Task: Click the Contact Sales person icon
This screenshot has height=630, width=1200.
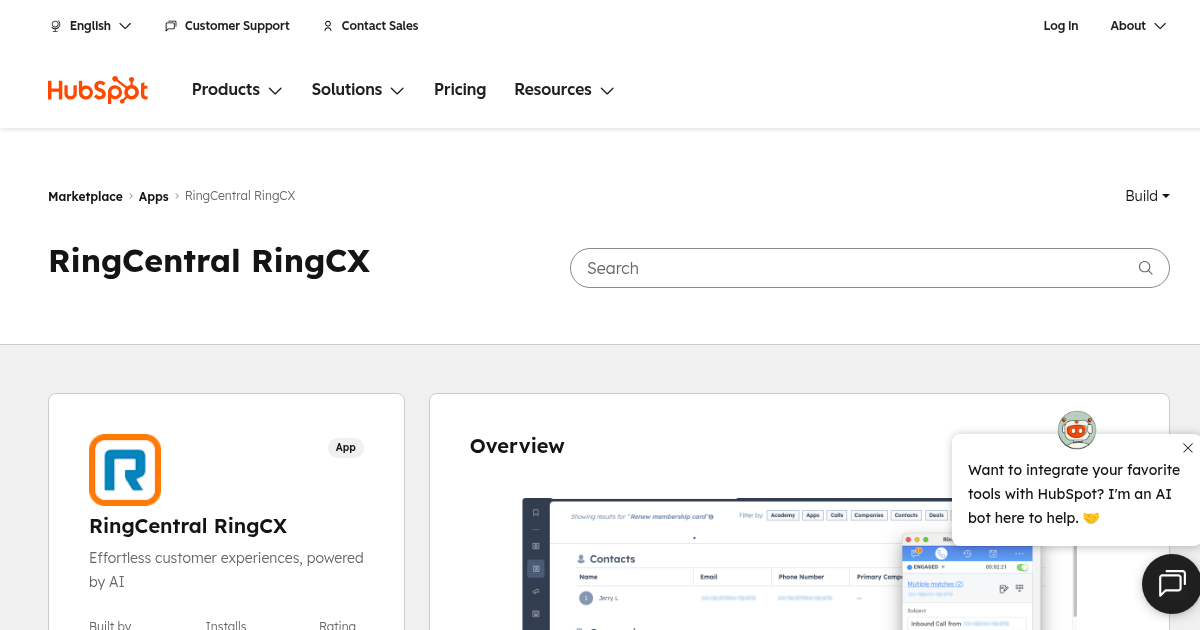Action: (x=328, y=26)
